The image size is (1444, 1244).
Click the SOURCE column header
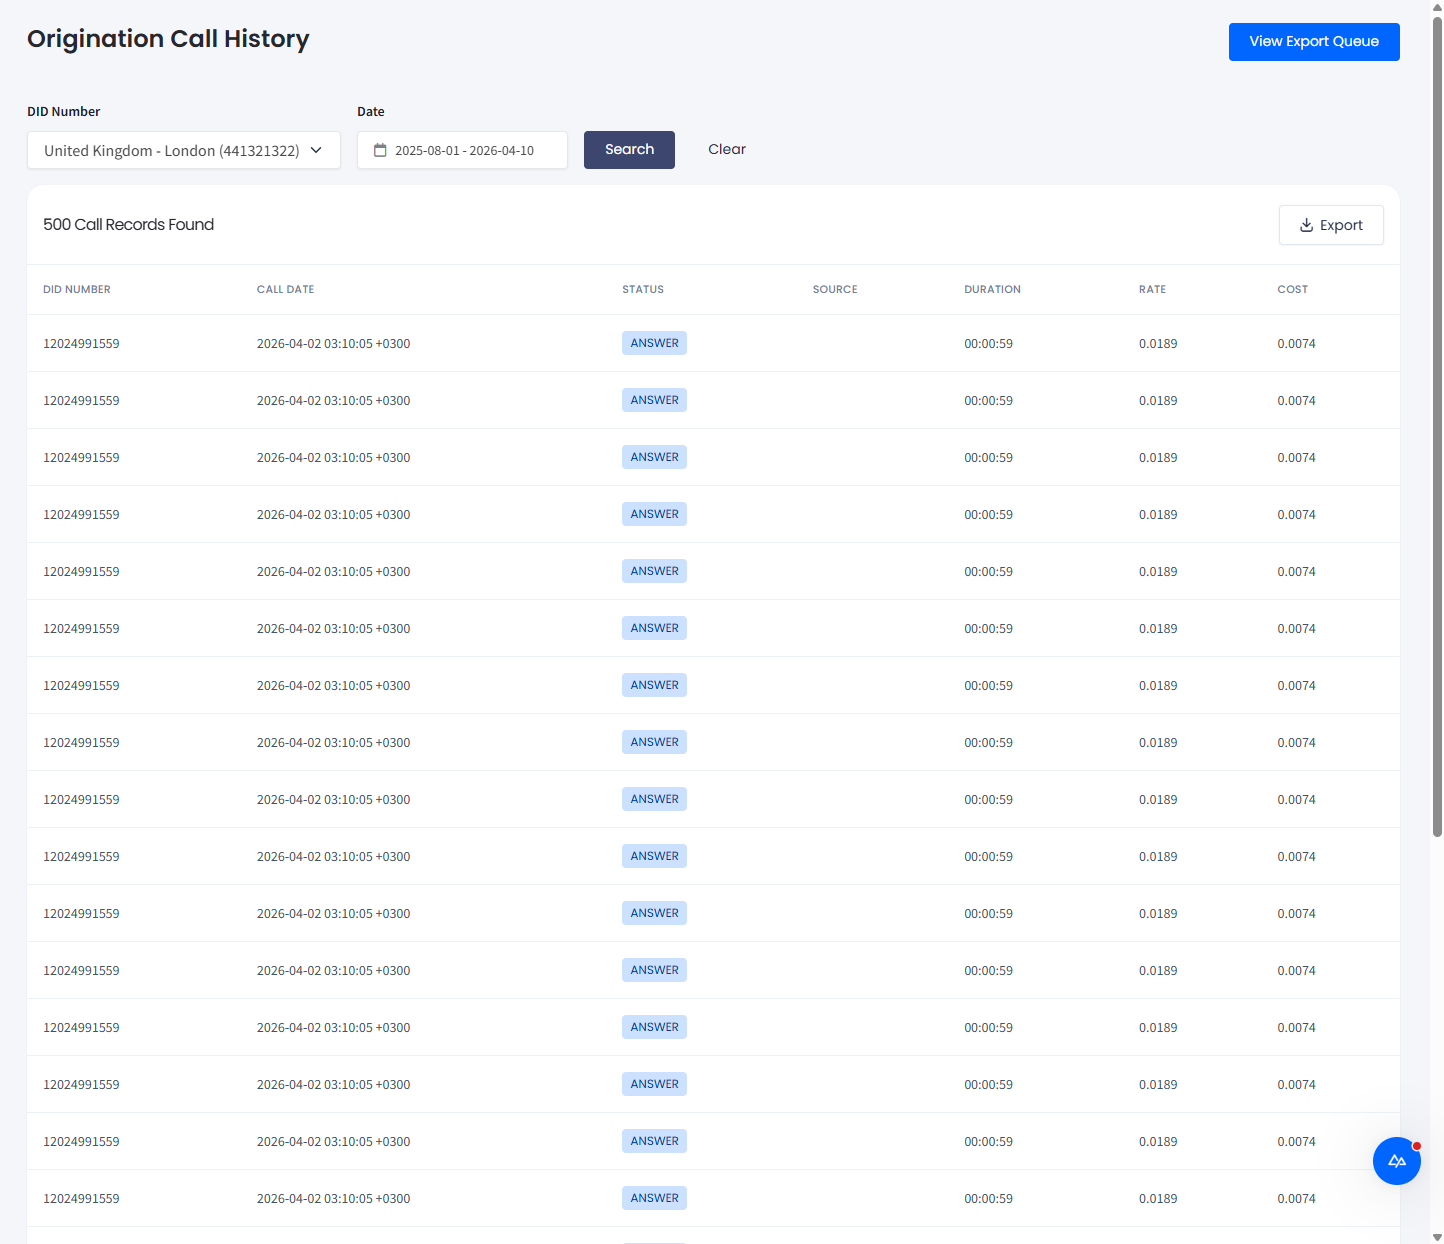(x=835, y=290)
